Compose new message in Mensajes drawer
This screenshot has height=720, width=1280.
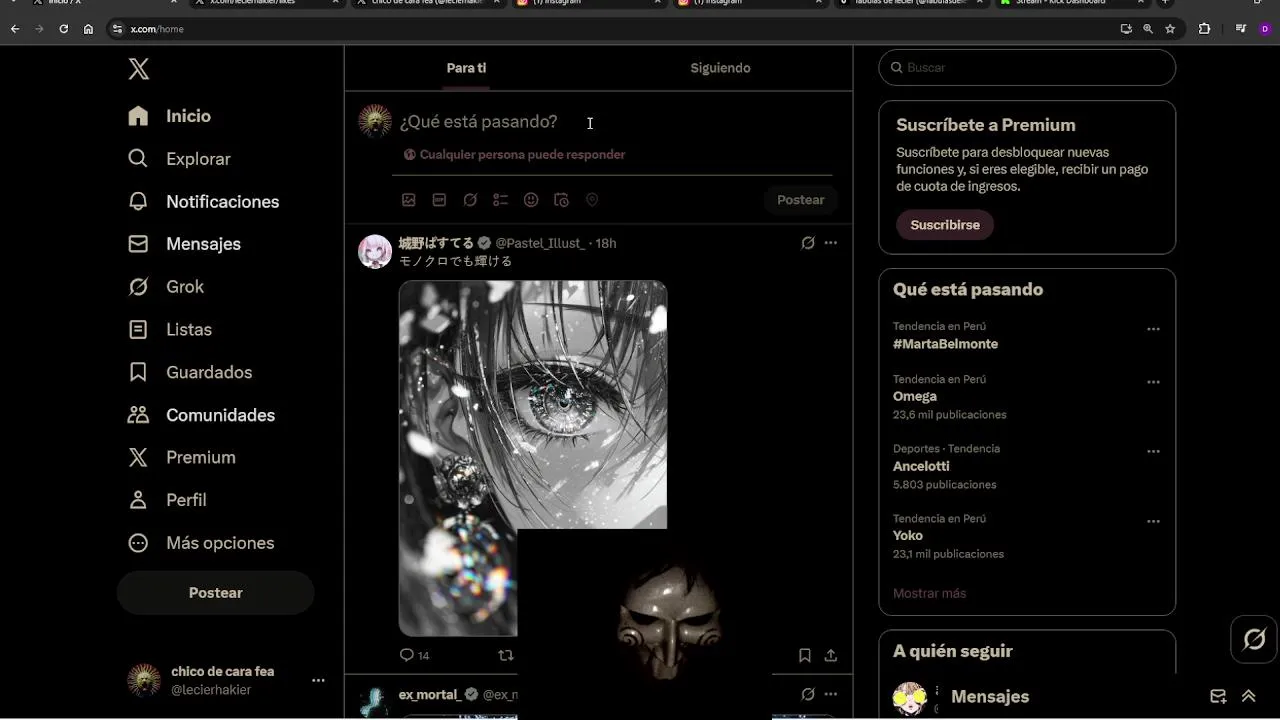pos(1218,697)
